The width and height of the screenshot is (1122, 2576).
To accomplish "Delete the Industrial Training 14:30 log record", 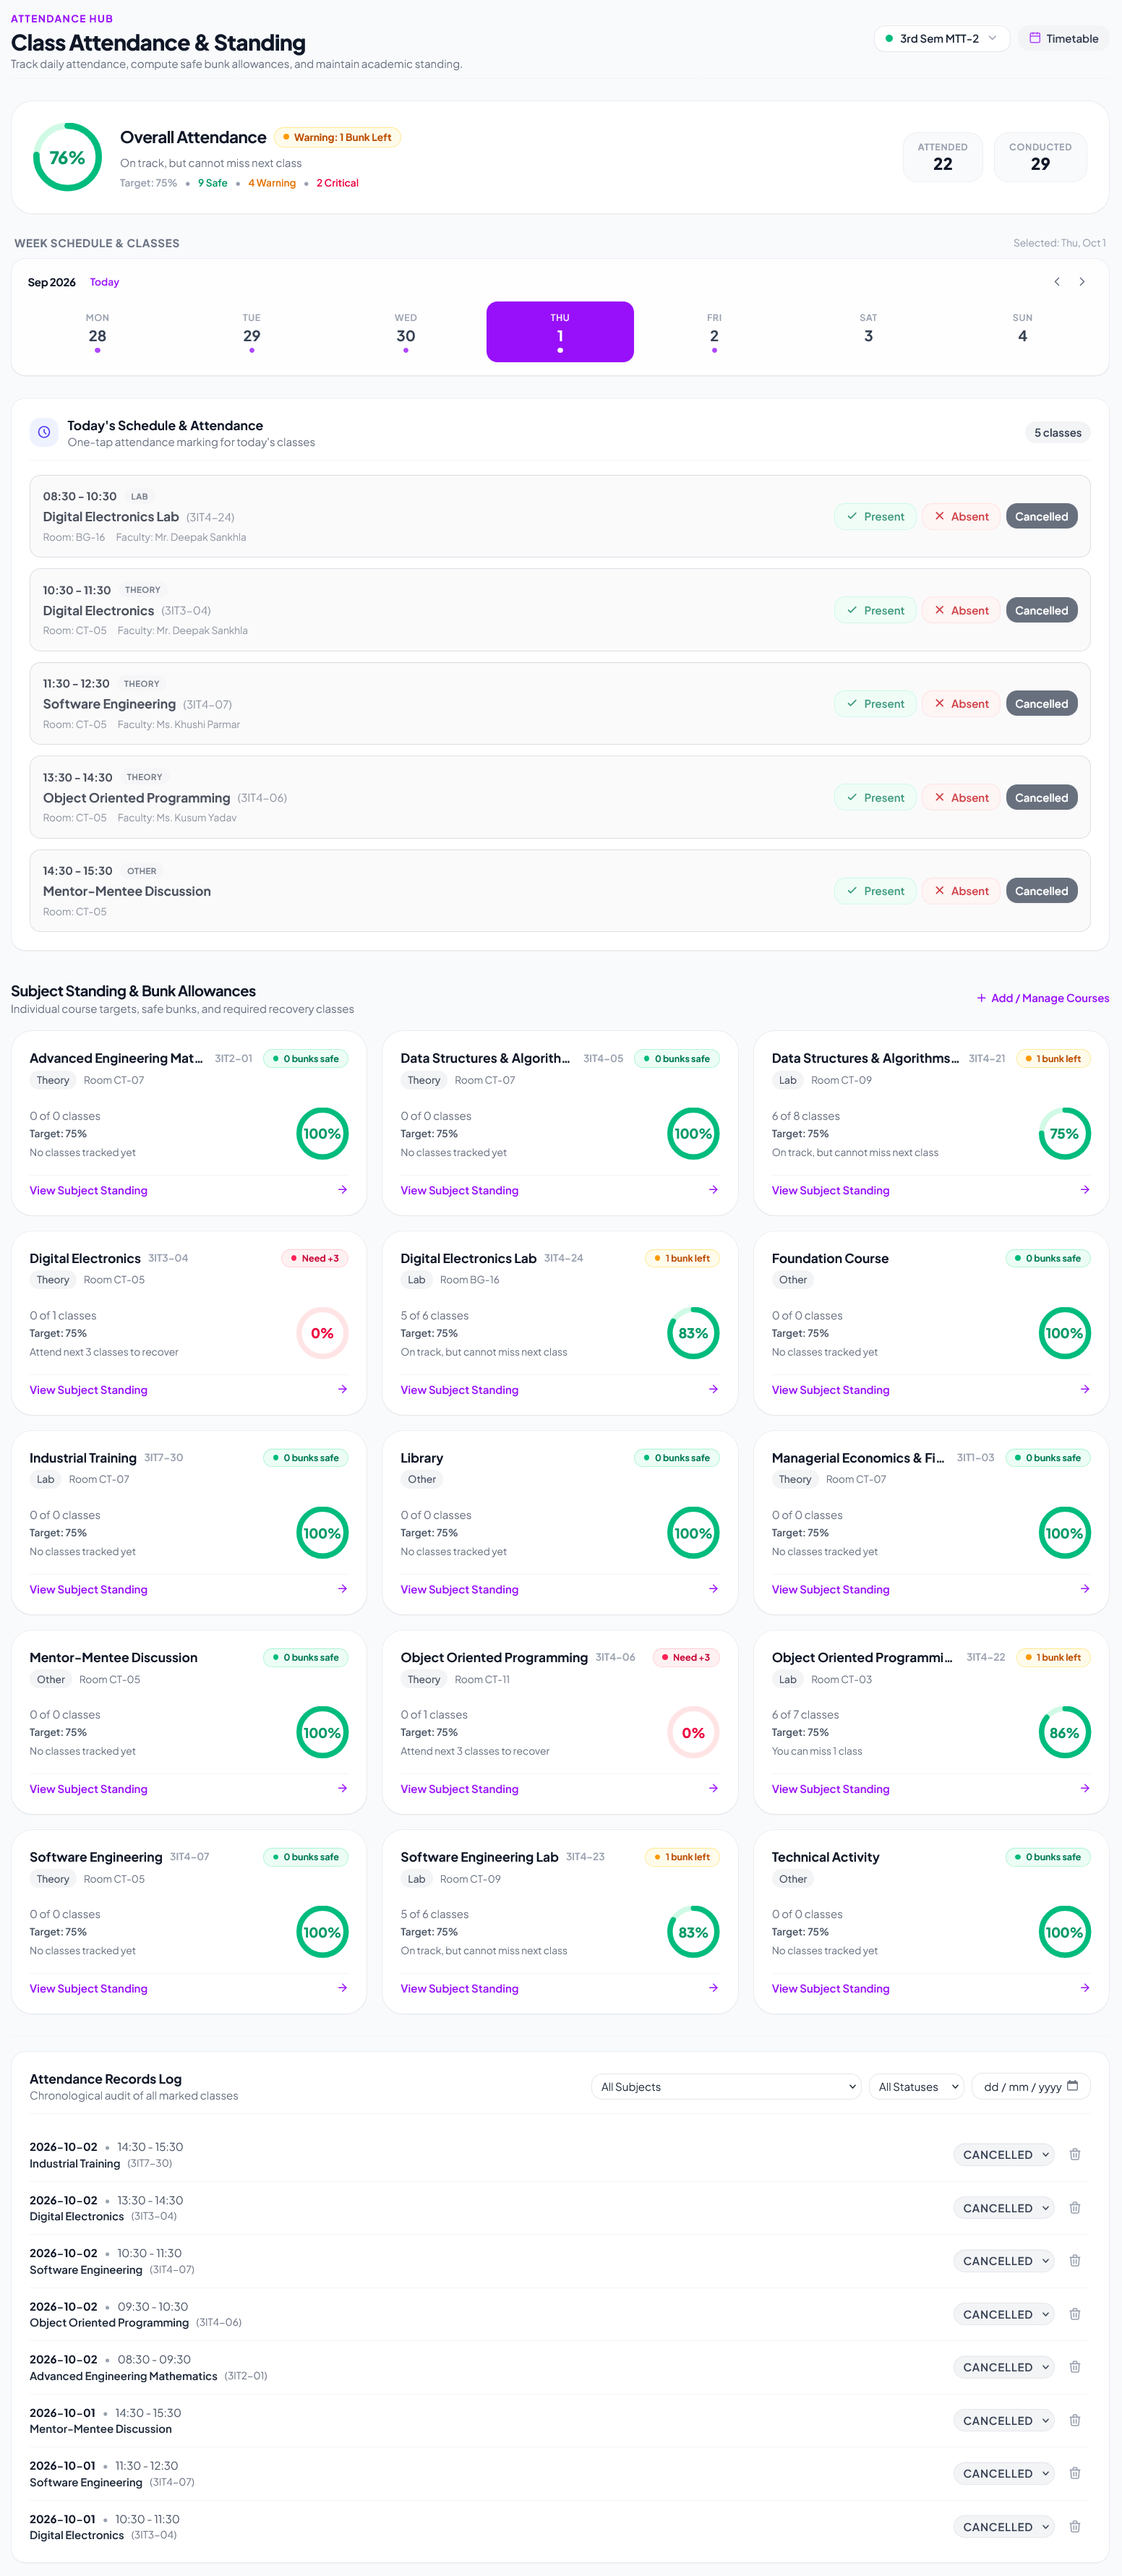I will pyautogui.click(x=1075, y=2154).
